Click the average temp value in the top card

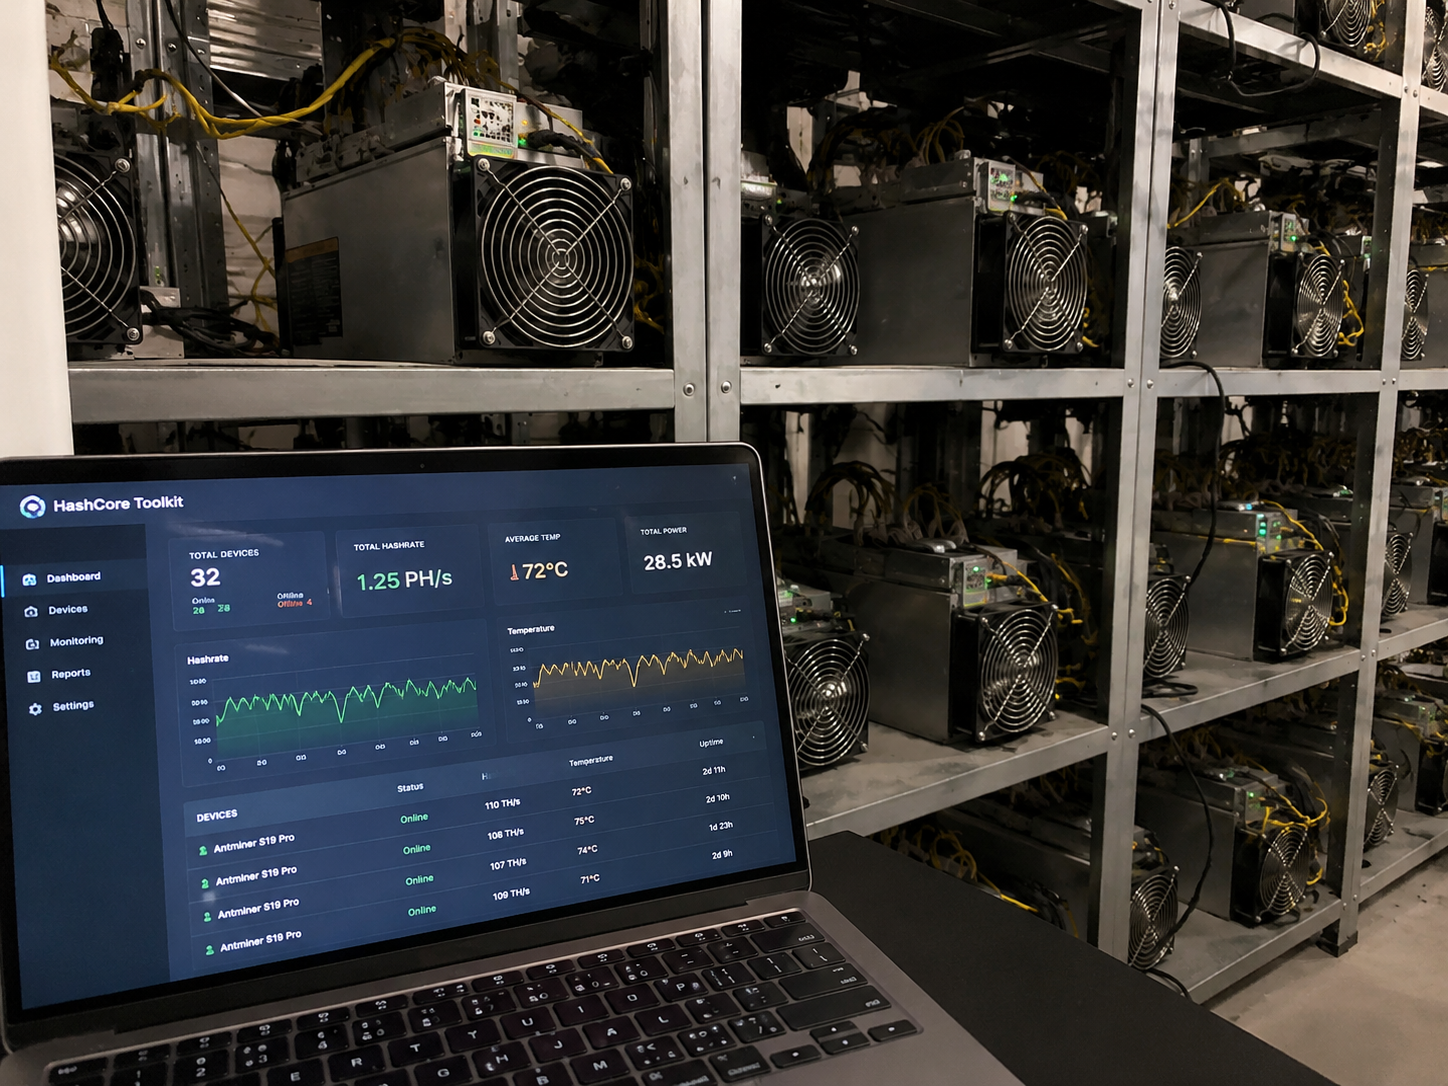pos(545,571)
